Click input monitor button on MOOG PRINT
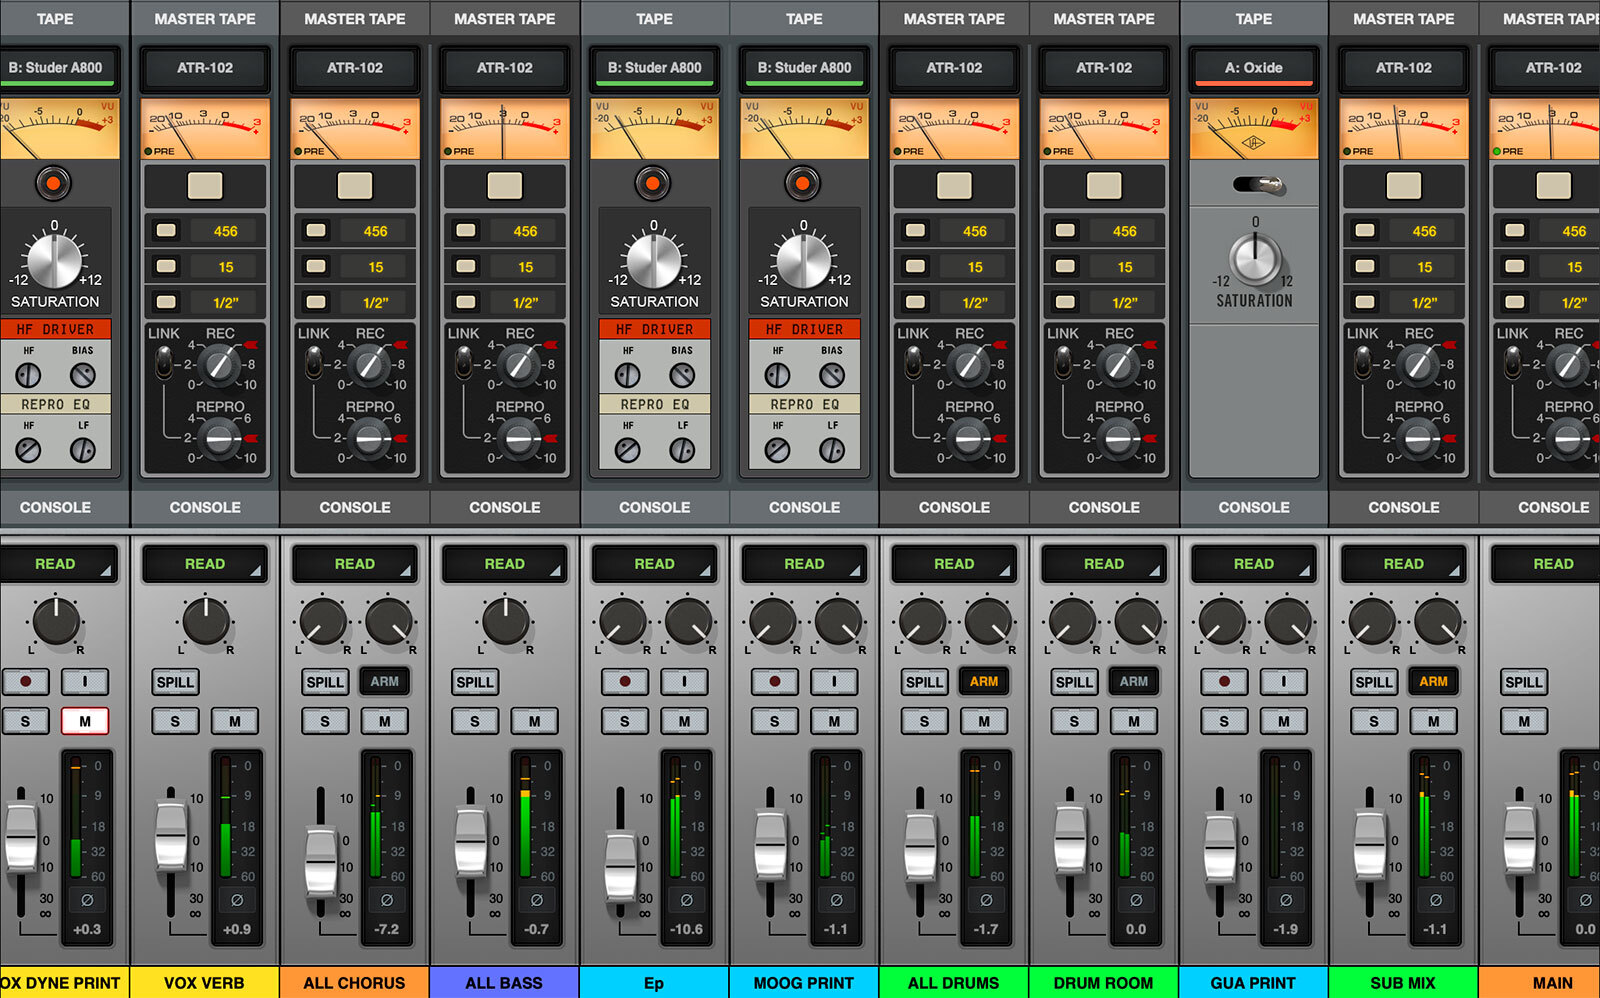The height and width of the screenshot is (998, 1600). pos(834,682)
